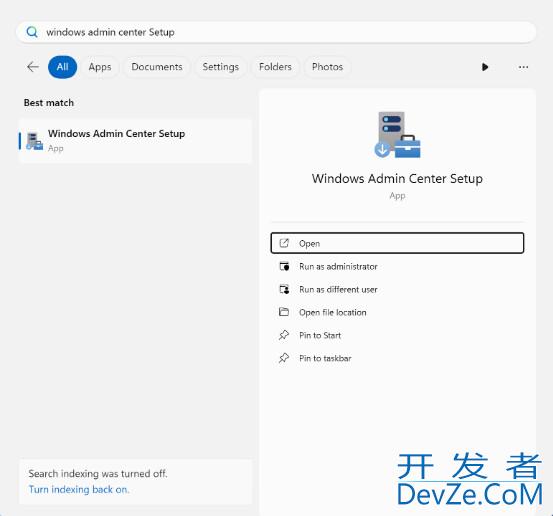Click the Open action icon
This screenshot has height=516, width=553.
tap(284, 243)
